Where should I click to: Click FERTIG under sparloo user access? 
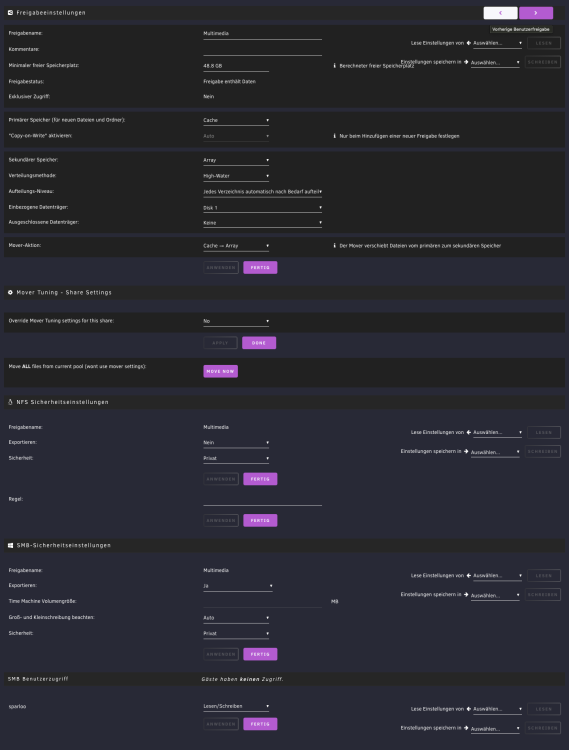tap(260, 724)
